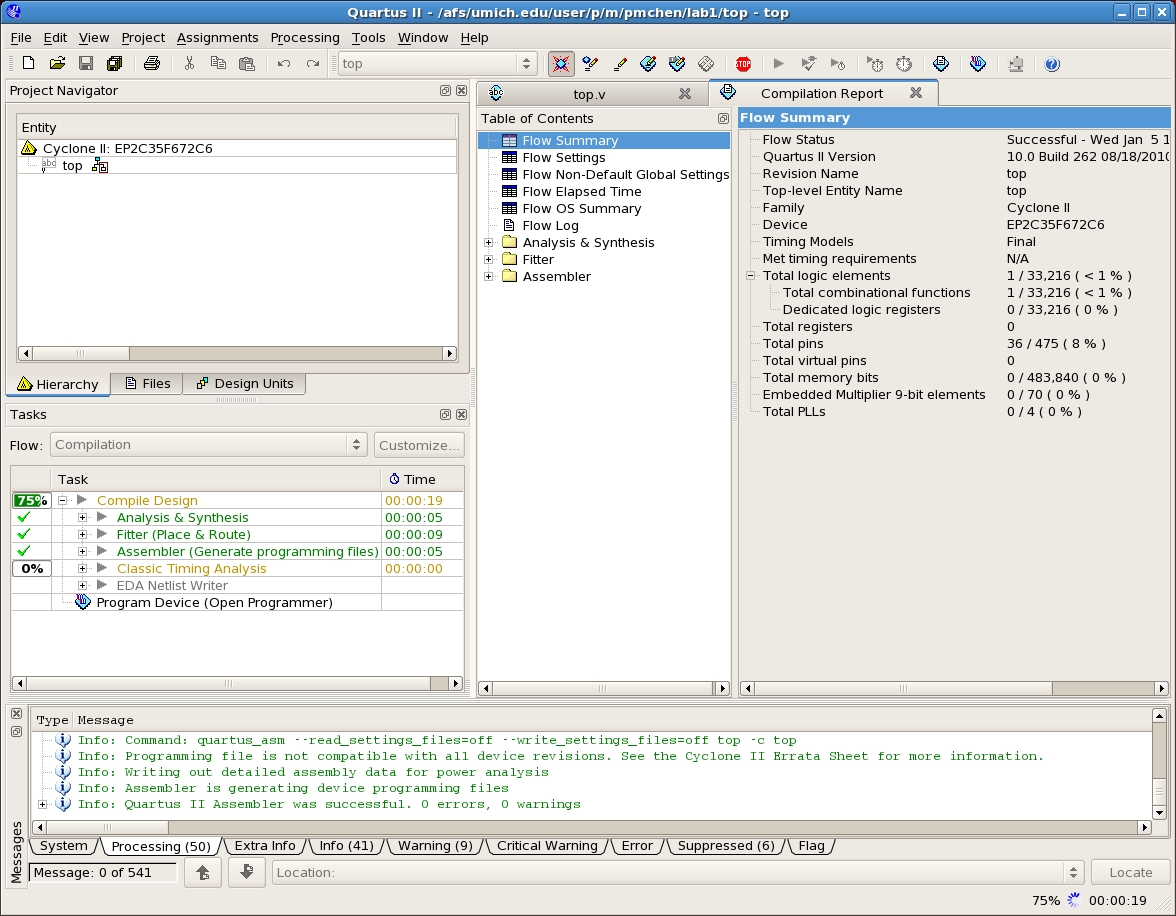Expand the Assembler was successful message
The image size is (1176, 916).
(43, 804)
